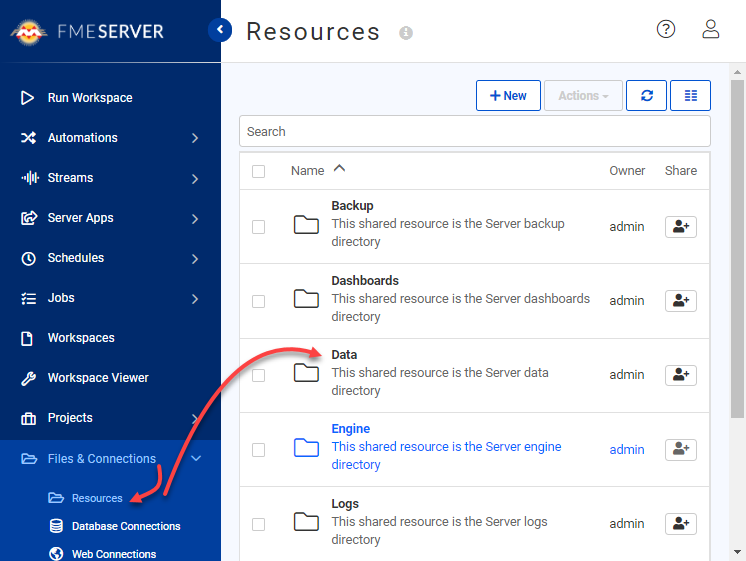Expand the Server Apps submenu chevron
Screen dimensions: 746x561
tap(195, 219)
